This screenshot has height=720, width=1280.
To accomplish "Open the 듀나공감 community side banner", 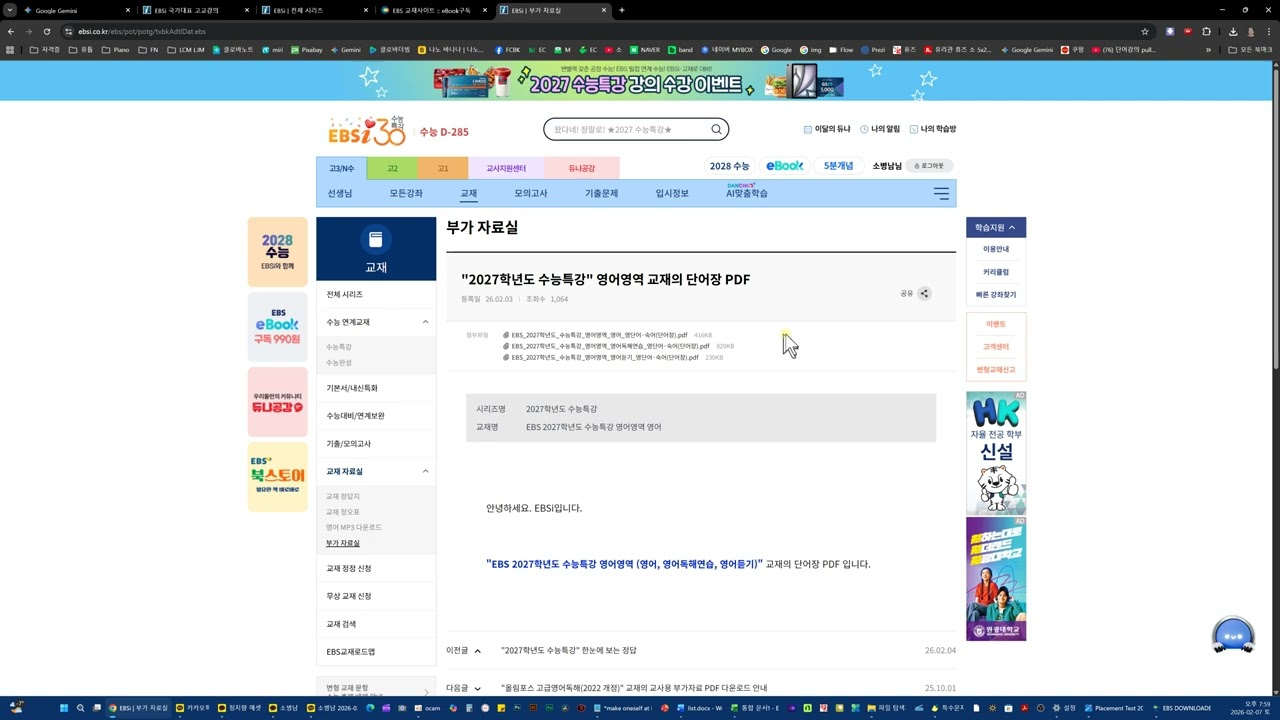I will [x=277, y=402].
